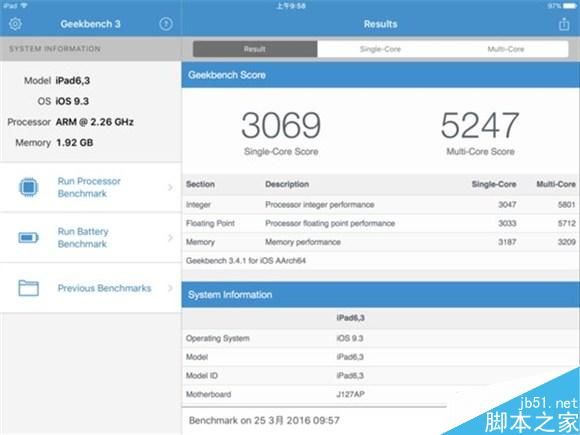
Task: Click the Model row label in System Information
Action: tap(197, 357)
